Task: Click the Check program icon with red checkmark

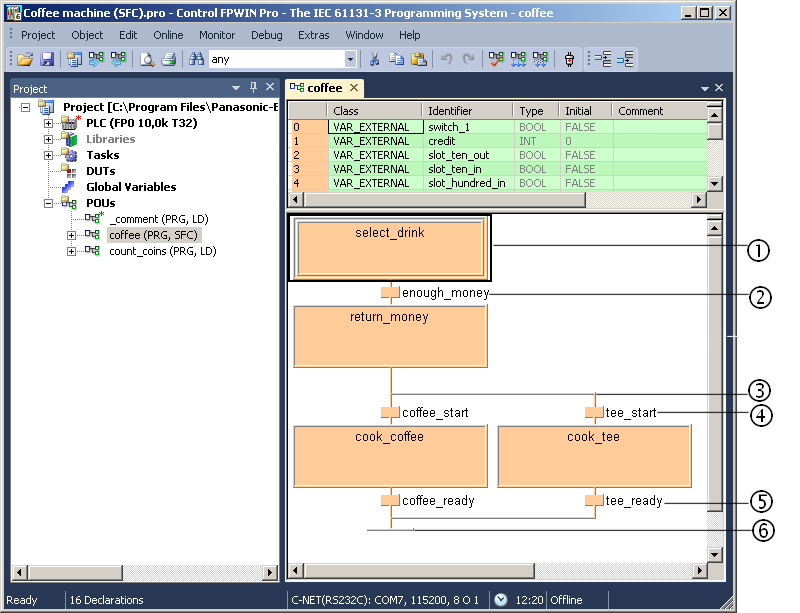Action: click(x=496, y=60)
